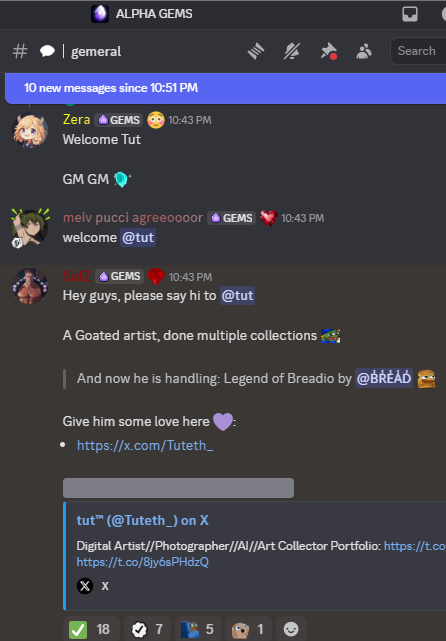The image size is (446, 641).
Task: Open Zera's avatar profile
Action: (30, 130)
